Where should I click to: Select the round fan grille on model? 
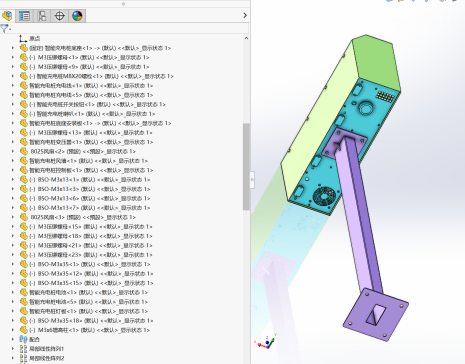[325, 196]
